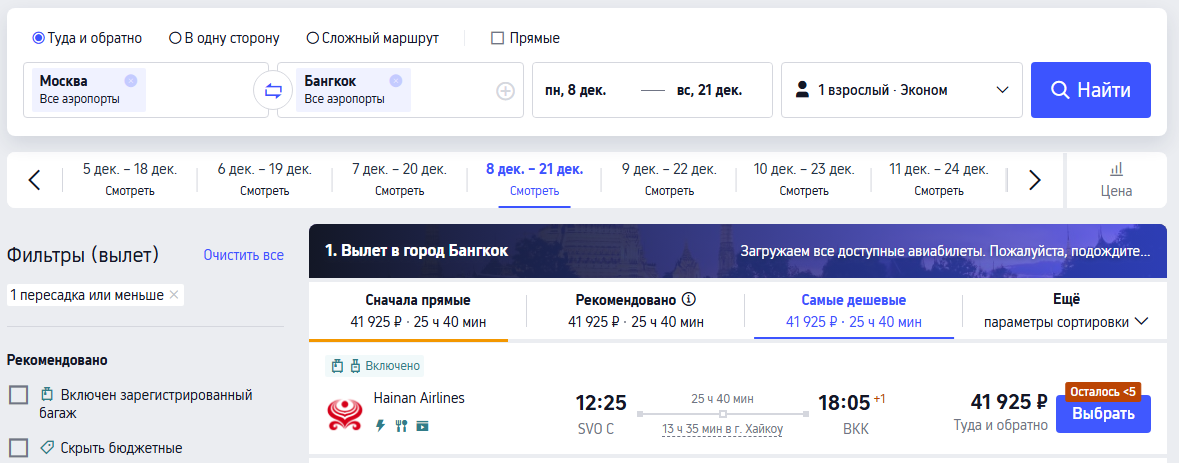Choose the 'Сложный маршрут' radio option
1179x463 pixels.
pyautogui.click(x=313, y=38)
